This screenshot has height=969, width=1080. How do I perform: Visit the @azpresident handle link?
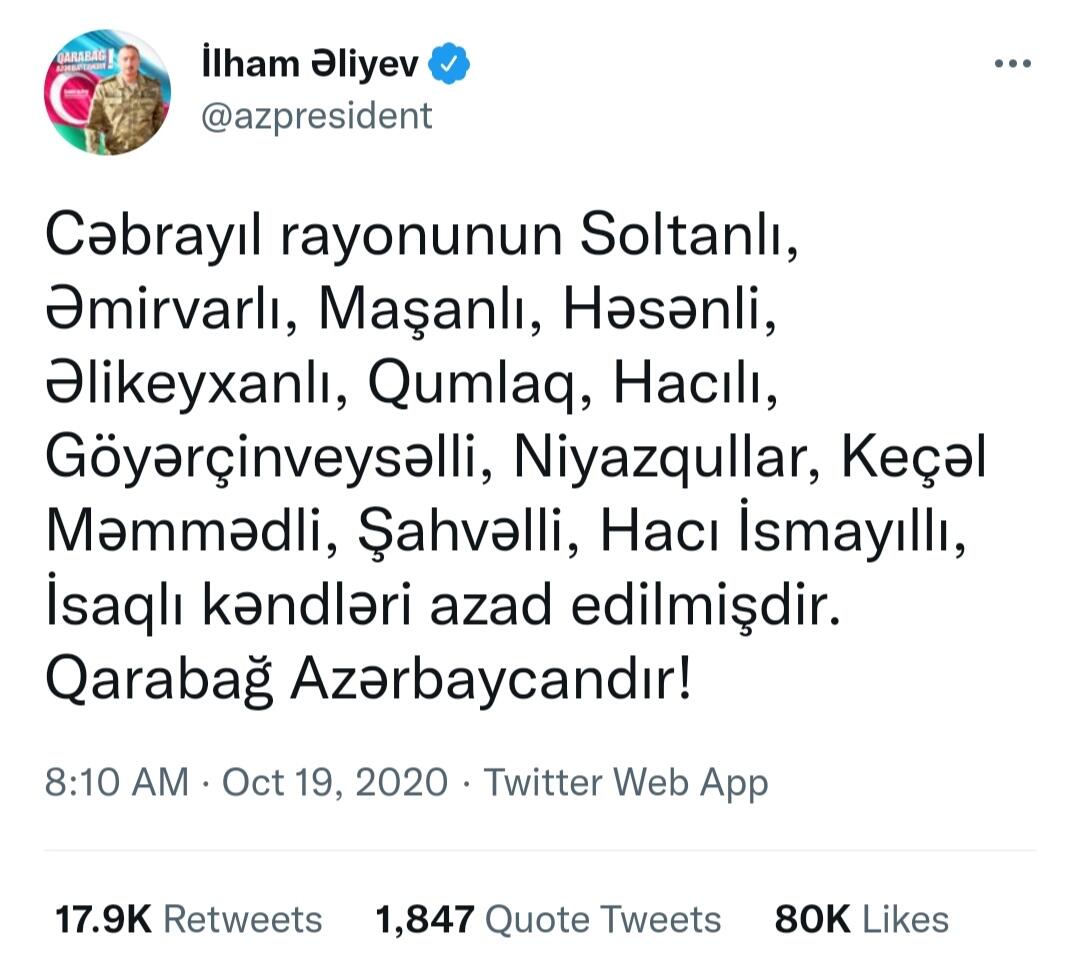[317, 116]
